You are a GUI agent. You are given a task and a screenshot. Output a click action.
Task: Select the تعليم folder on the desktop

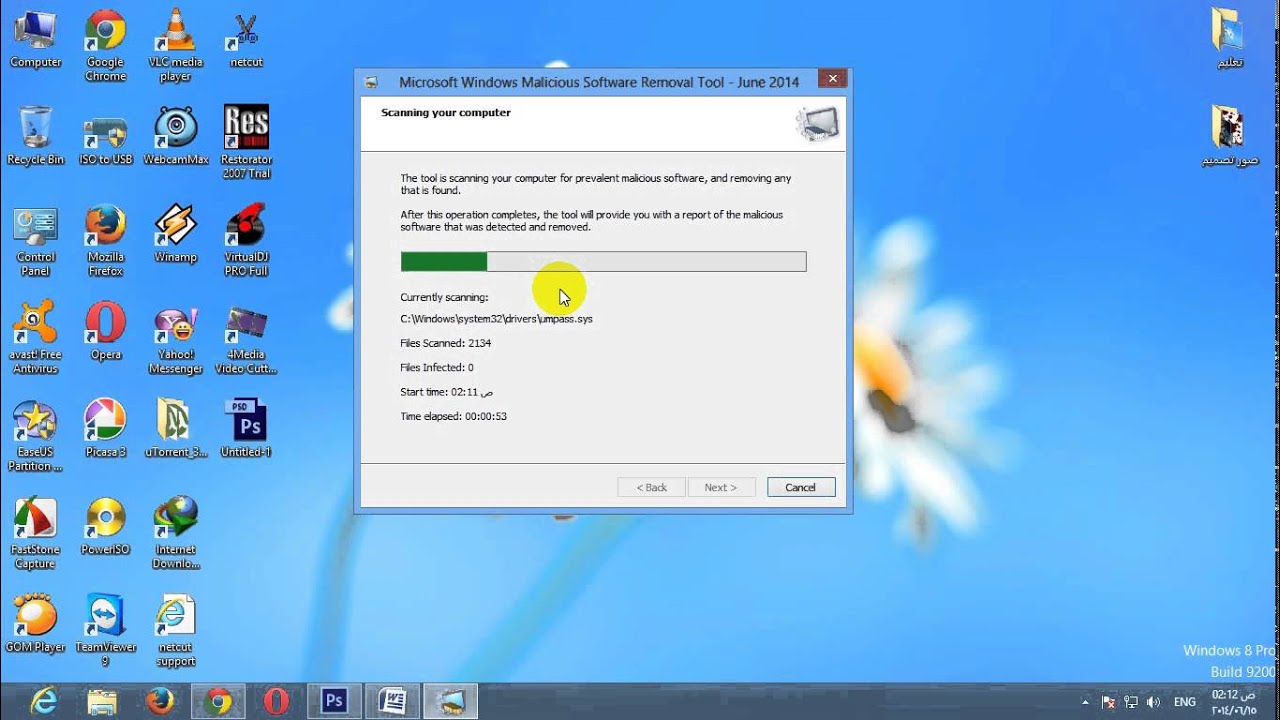[x=1229, y=40]
